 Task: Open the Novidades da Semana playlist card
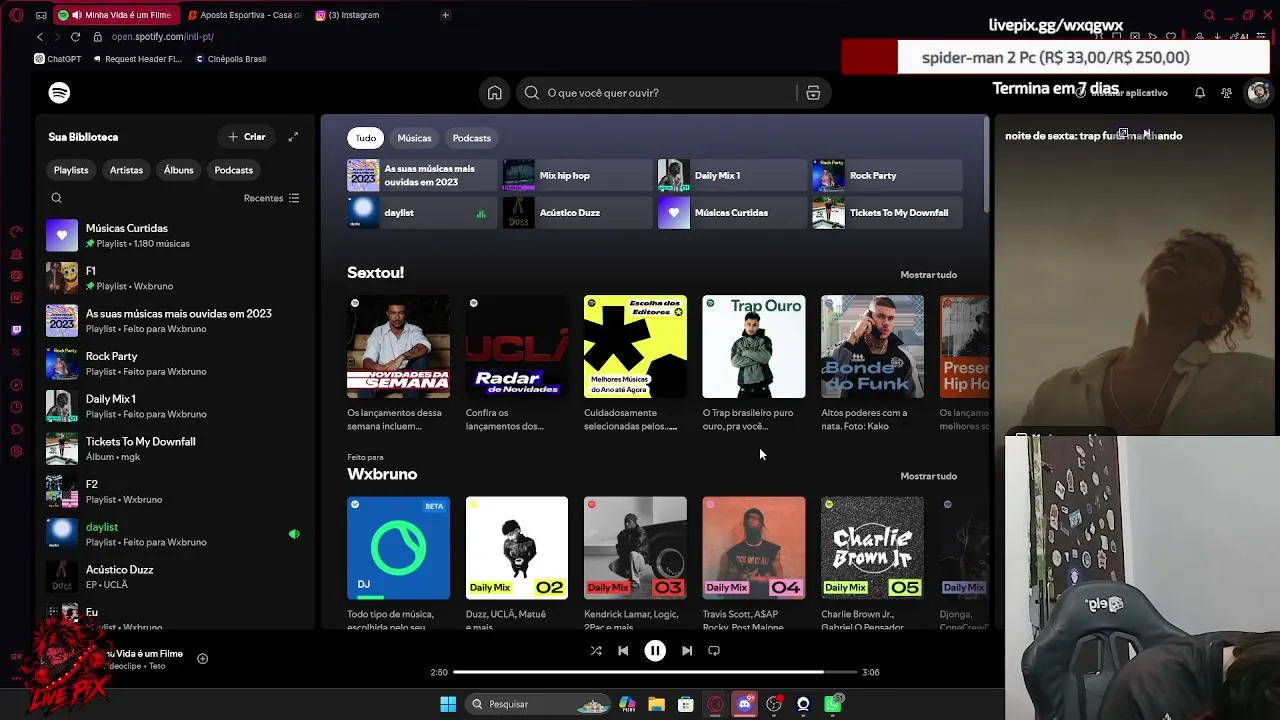(x=398, y=364)
